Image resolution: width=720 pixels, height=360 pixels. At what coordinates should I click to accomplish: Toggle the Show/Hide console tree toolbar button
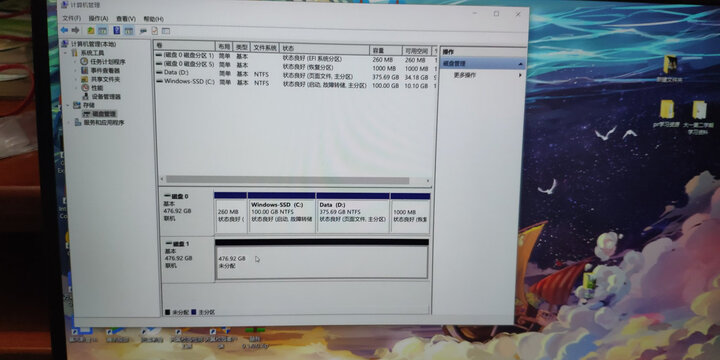click(102, 31)
